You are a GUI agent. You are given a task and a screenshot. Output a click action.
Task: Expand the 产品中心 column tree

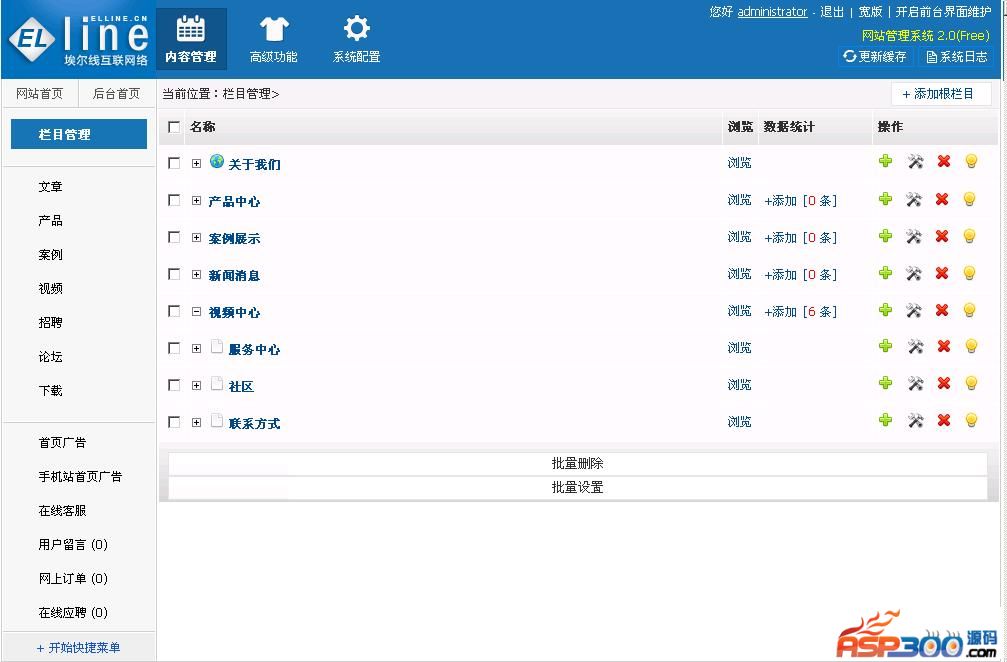coord(197,200)
